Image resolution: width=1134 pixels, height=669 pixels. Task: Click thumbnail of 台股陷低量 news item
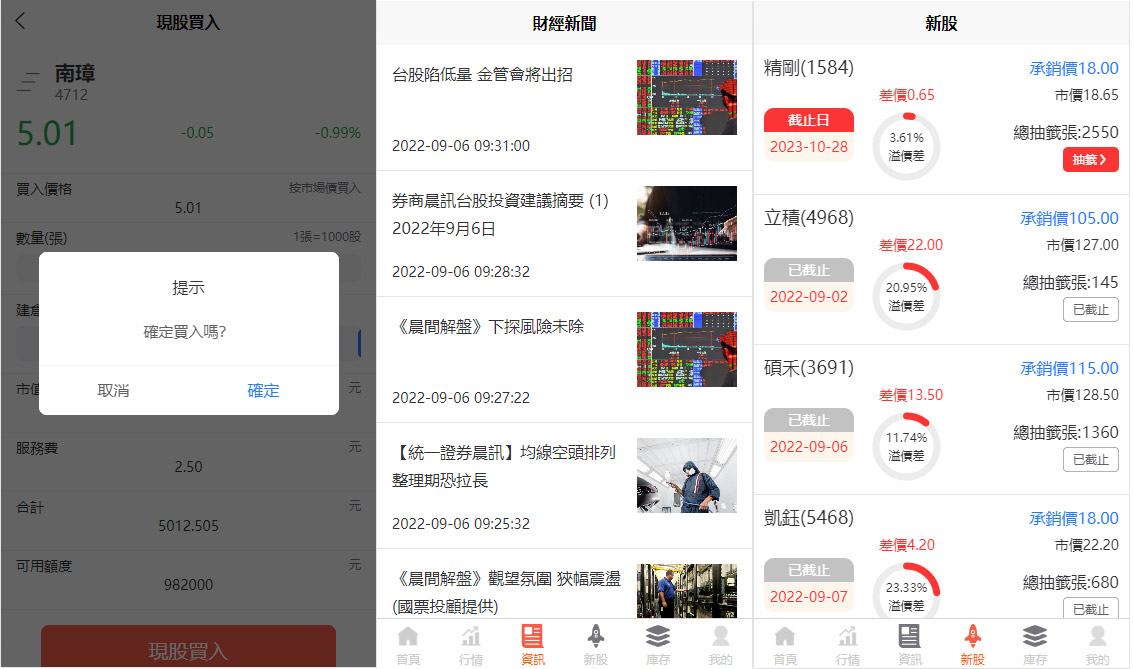click(687, 98)
